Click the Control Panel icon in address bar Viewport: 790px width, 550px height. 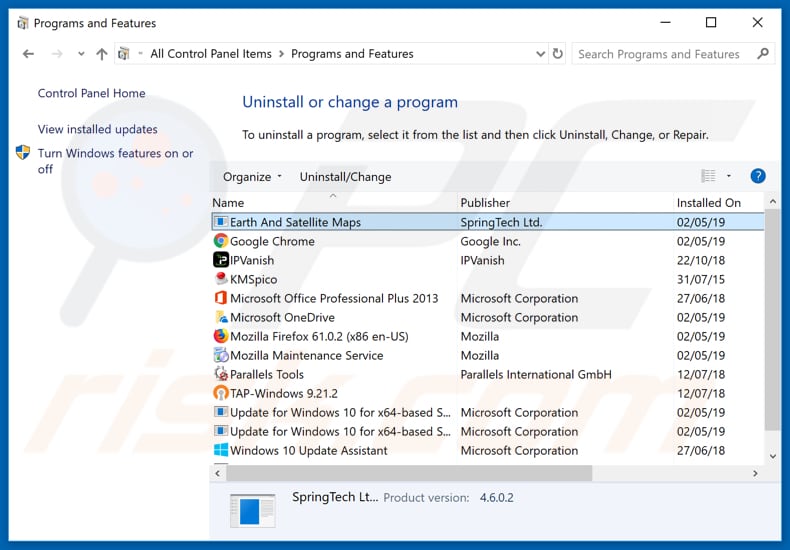(124, 53)
